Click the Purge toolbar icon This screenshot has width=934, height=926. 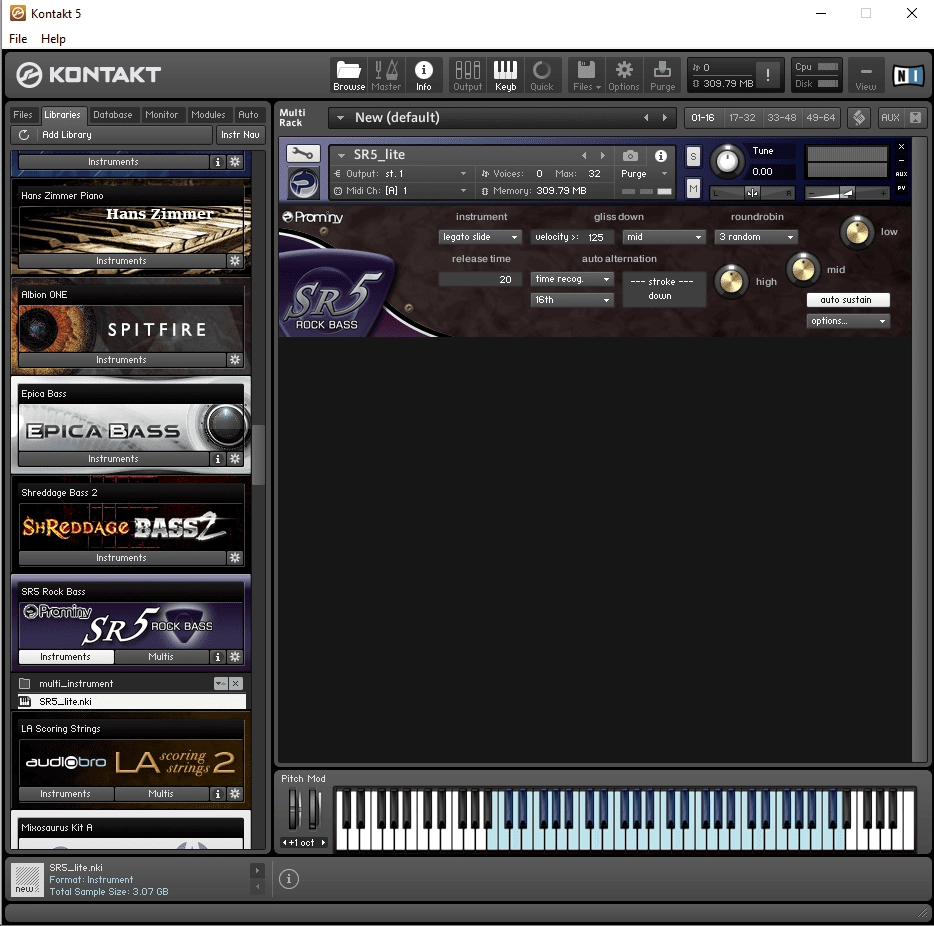pos(662,76)
